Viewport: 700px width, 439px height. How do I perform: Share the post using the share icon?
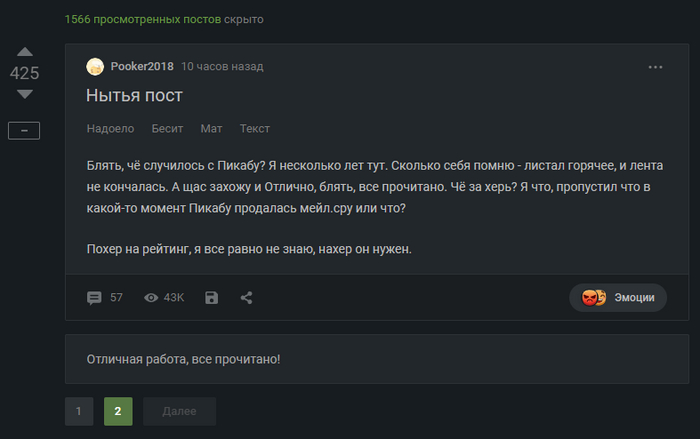click(x=246, y=297)
